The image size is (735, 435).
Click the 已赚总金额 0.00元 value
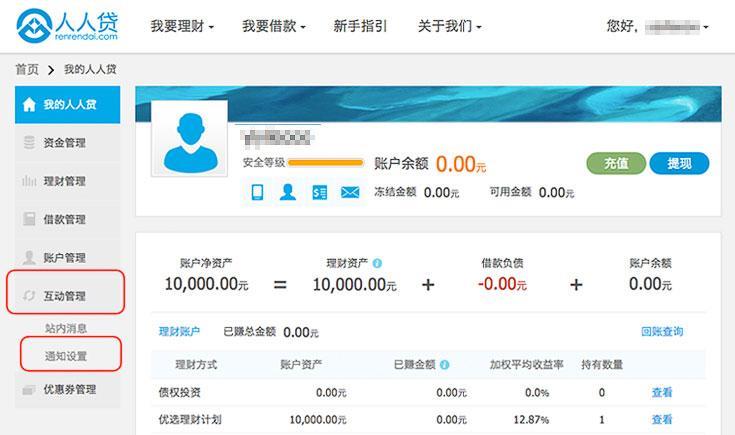click(301, 332)
